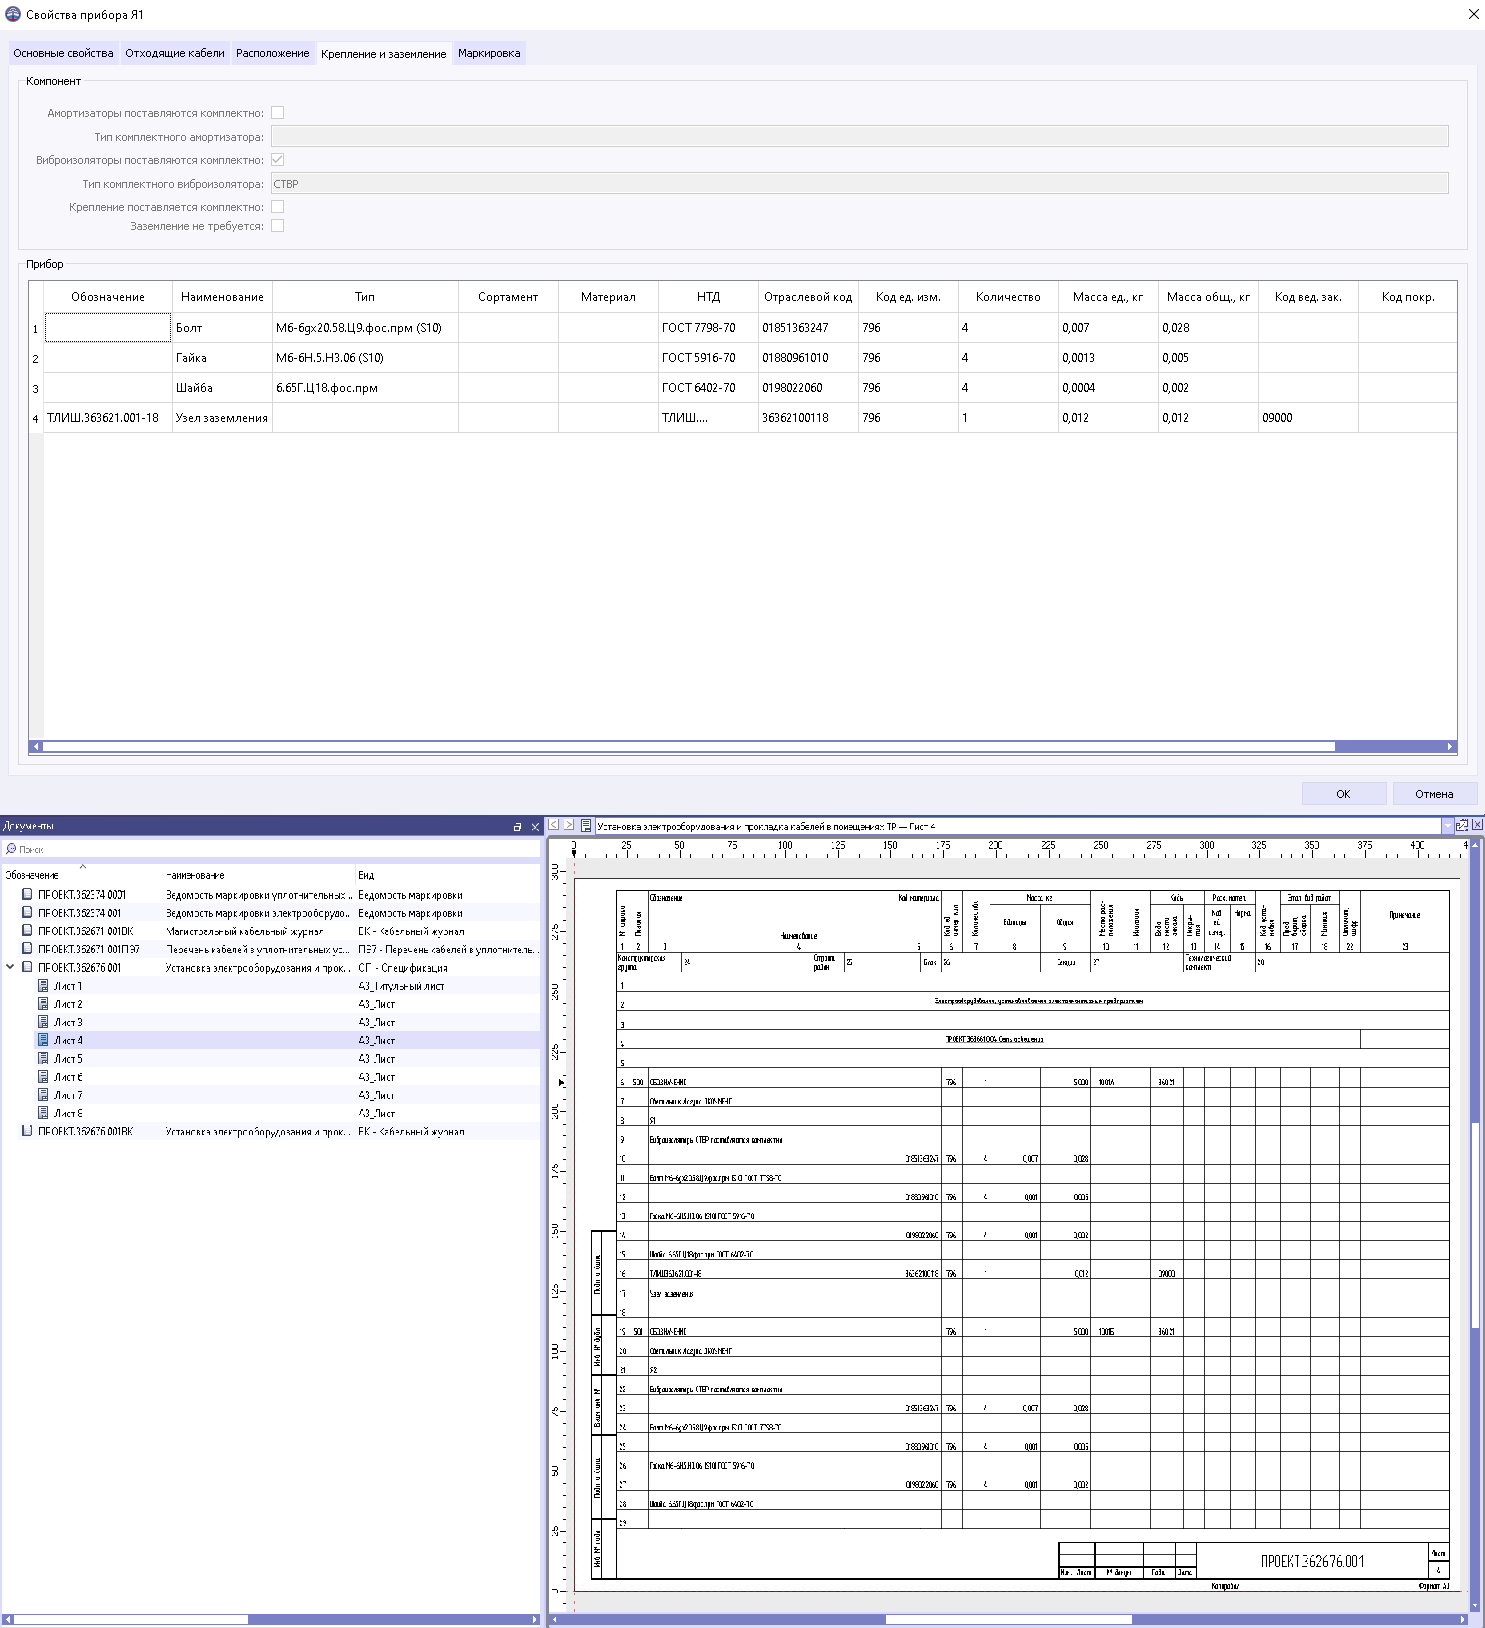The image size is (1485, 1628).
Task: Open the Расположение tab
Action: pyautogui.click(x=272, y=53)
